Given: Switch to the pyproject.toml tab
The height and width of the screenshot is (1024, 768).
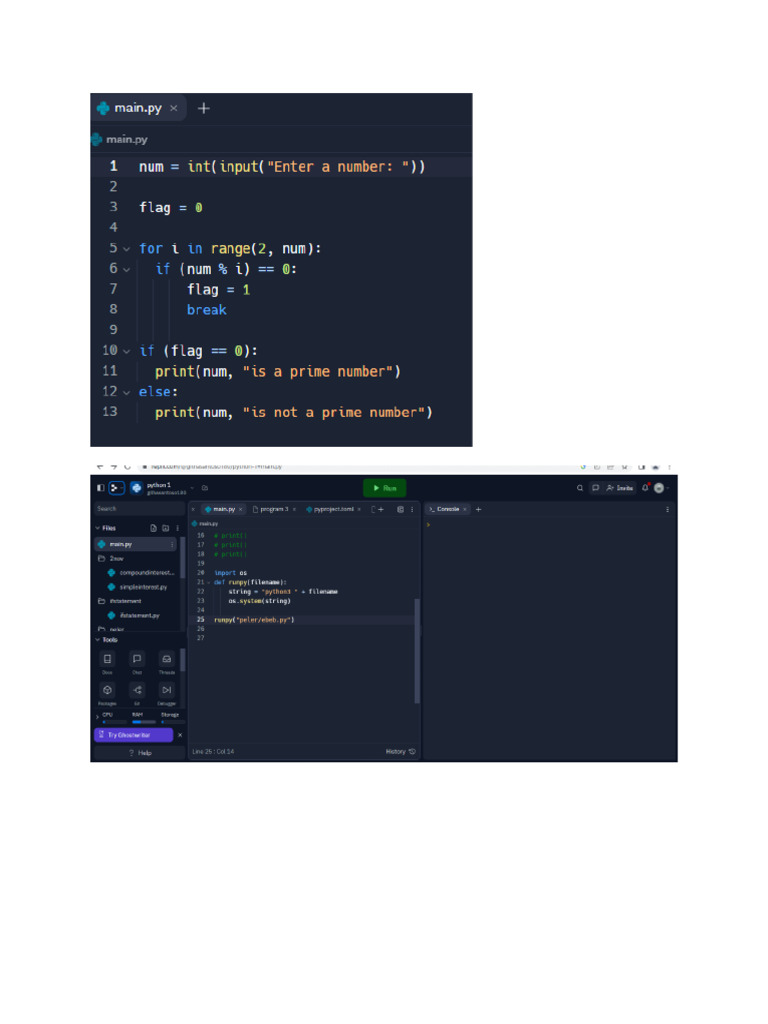Looking at the screenshot, I should click(x=330, y=509).
